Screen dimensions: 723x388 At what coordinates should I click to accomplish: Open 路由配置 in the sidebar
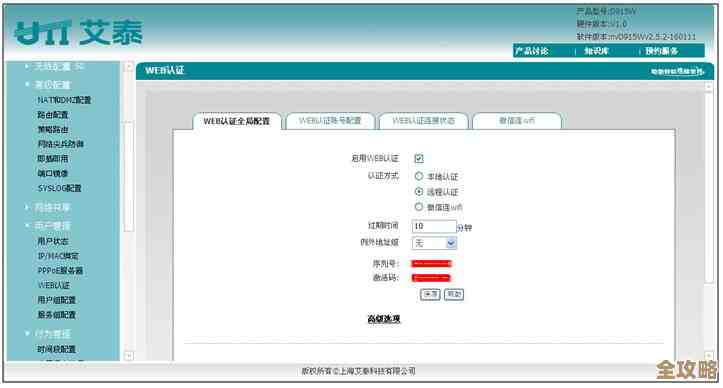(x=53, y=115)
